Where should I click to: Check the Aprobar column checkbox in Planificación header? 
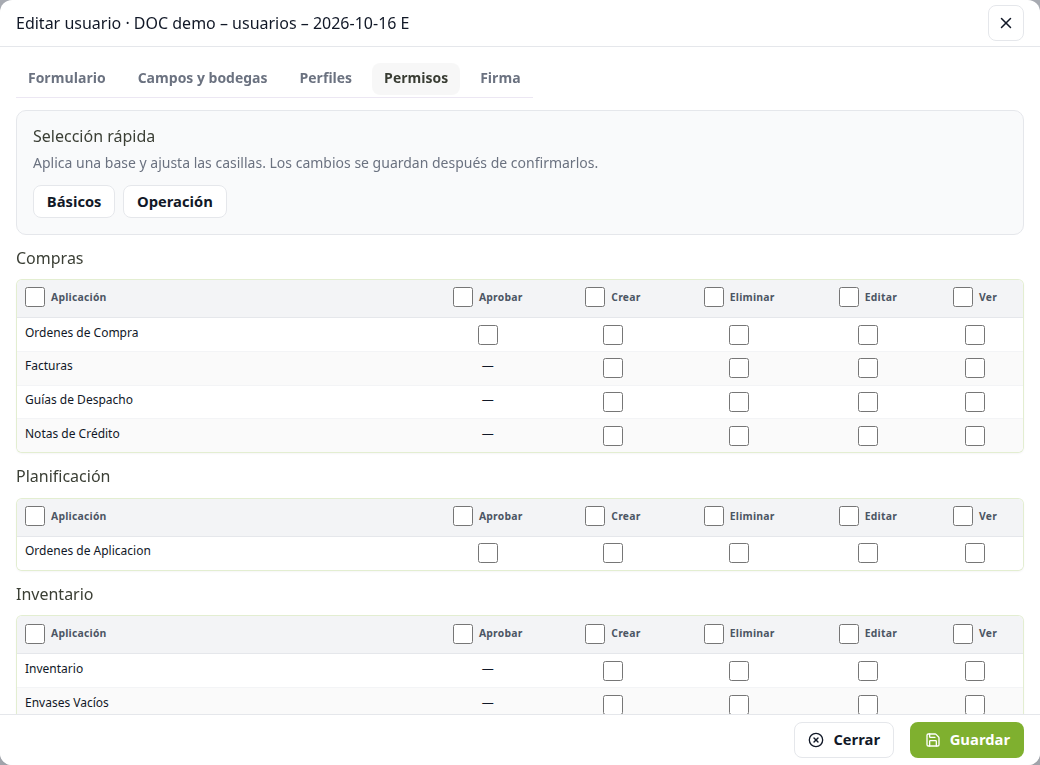[463, 516]
